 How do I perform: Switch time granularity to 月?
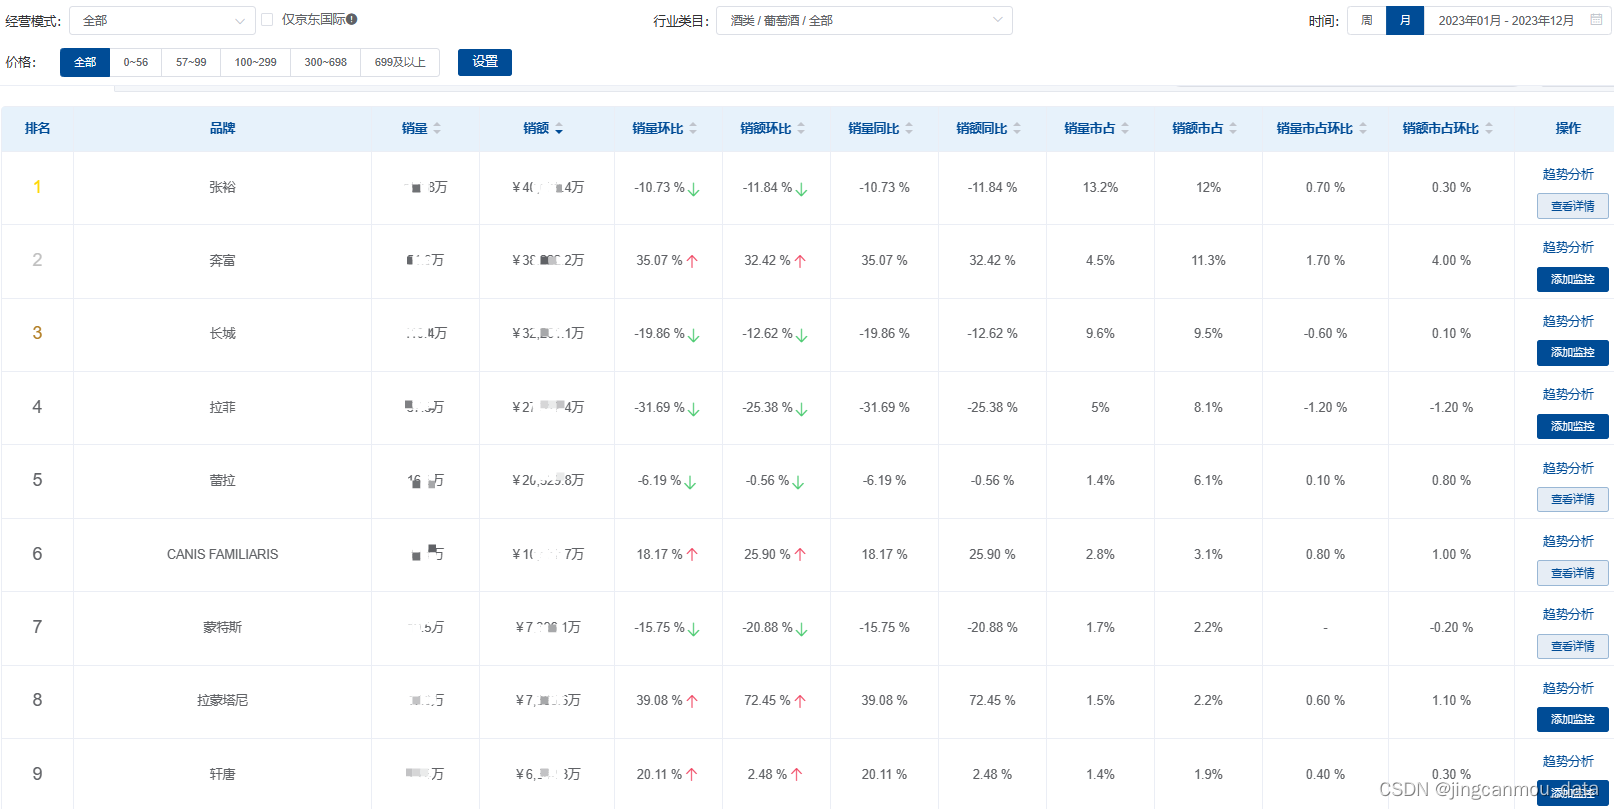tap(1405, 20)
